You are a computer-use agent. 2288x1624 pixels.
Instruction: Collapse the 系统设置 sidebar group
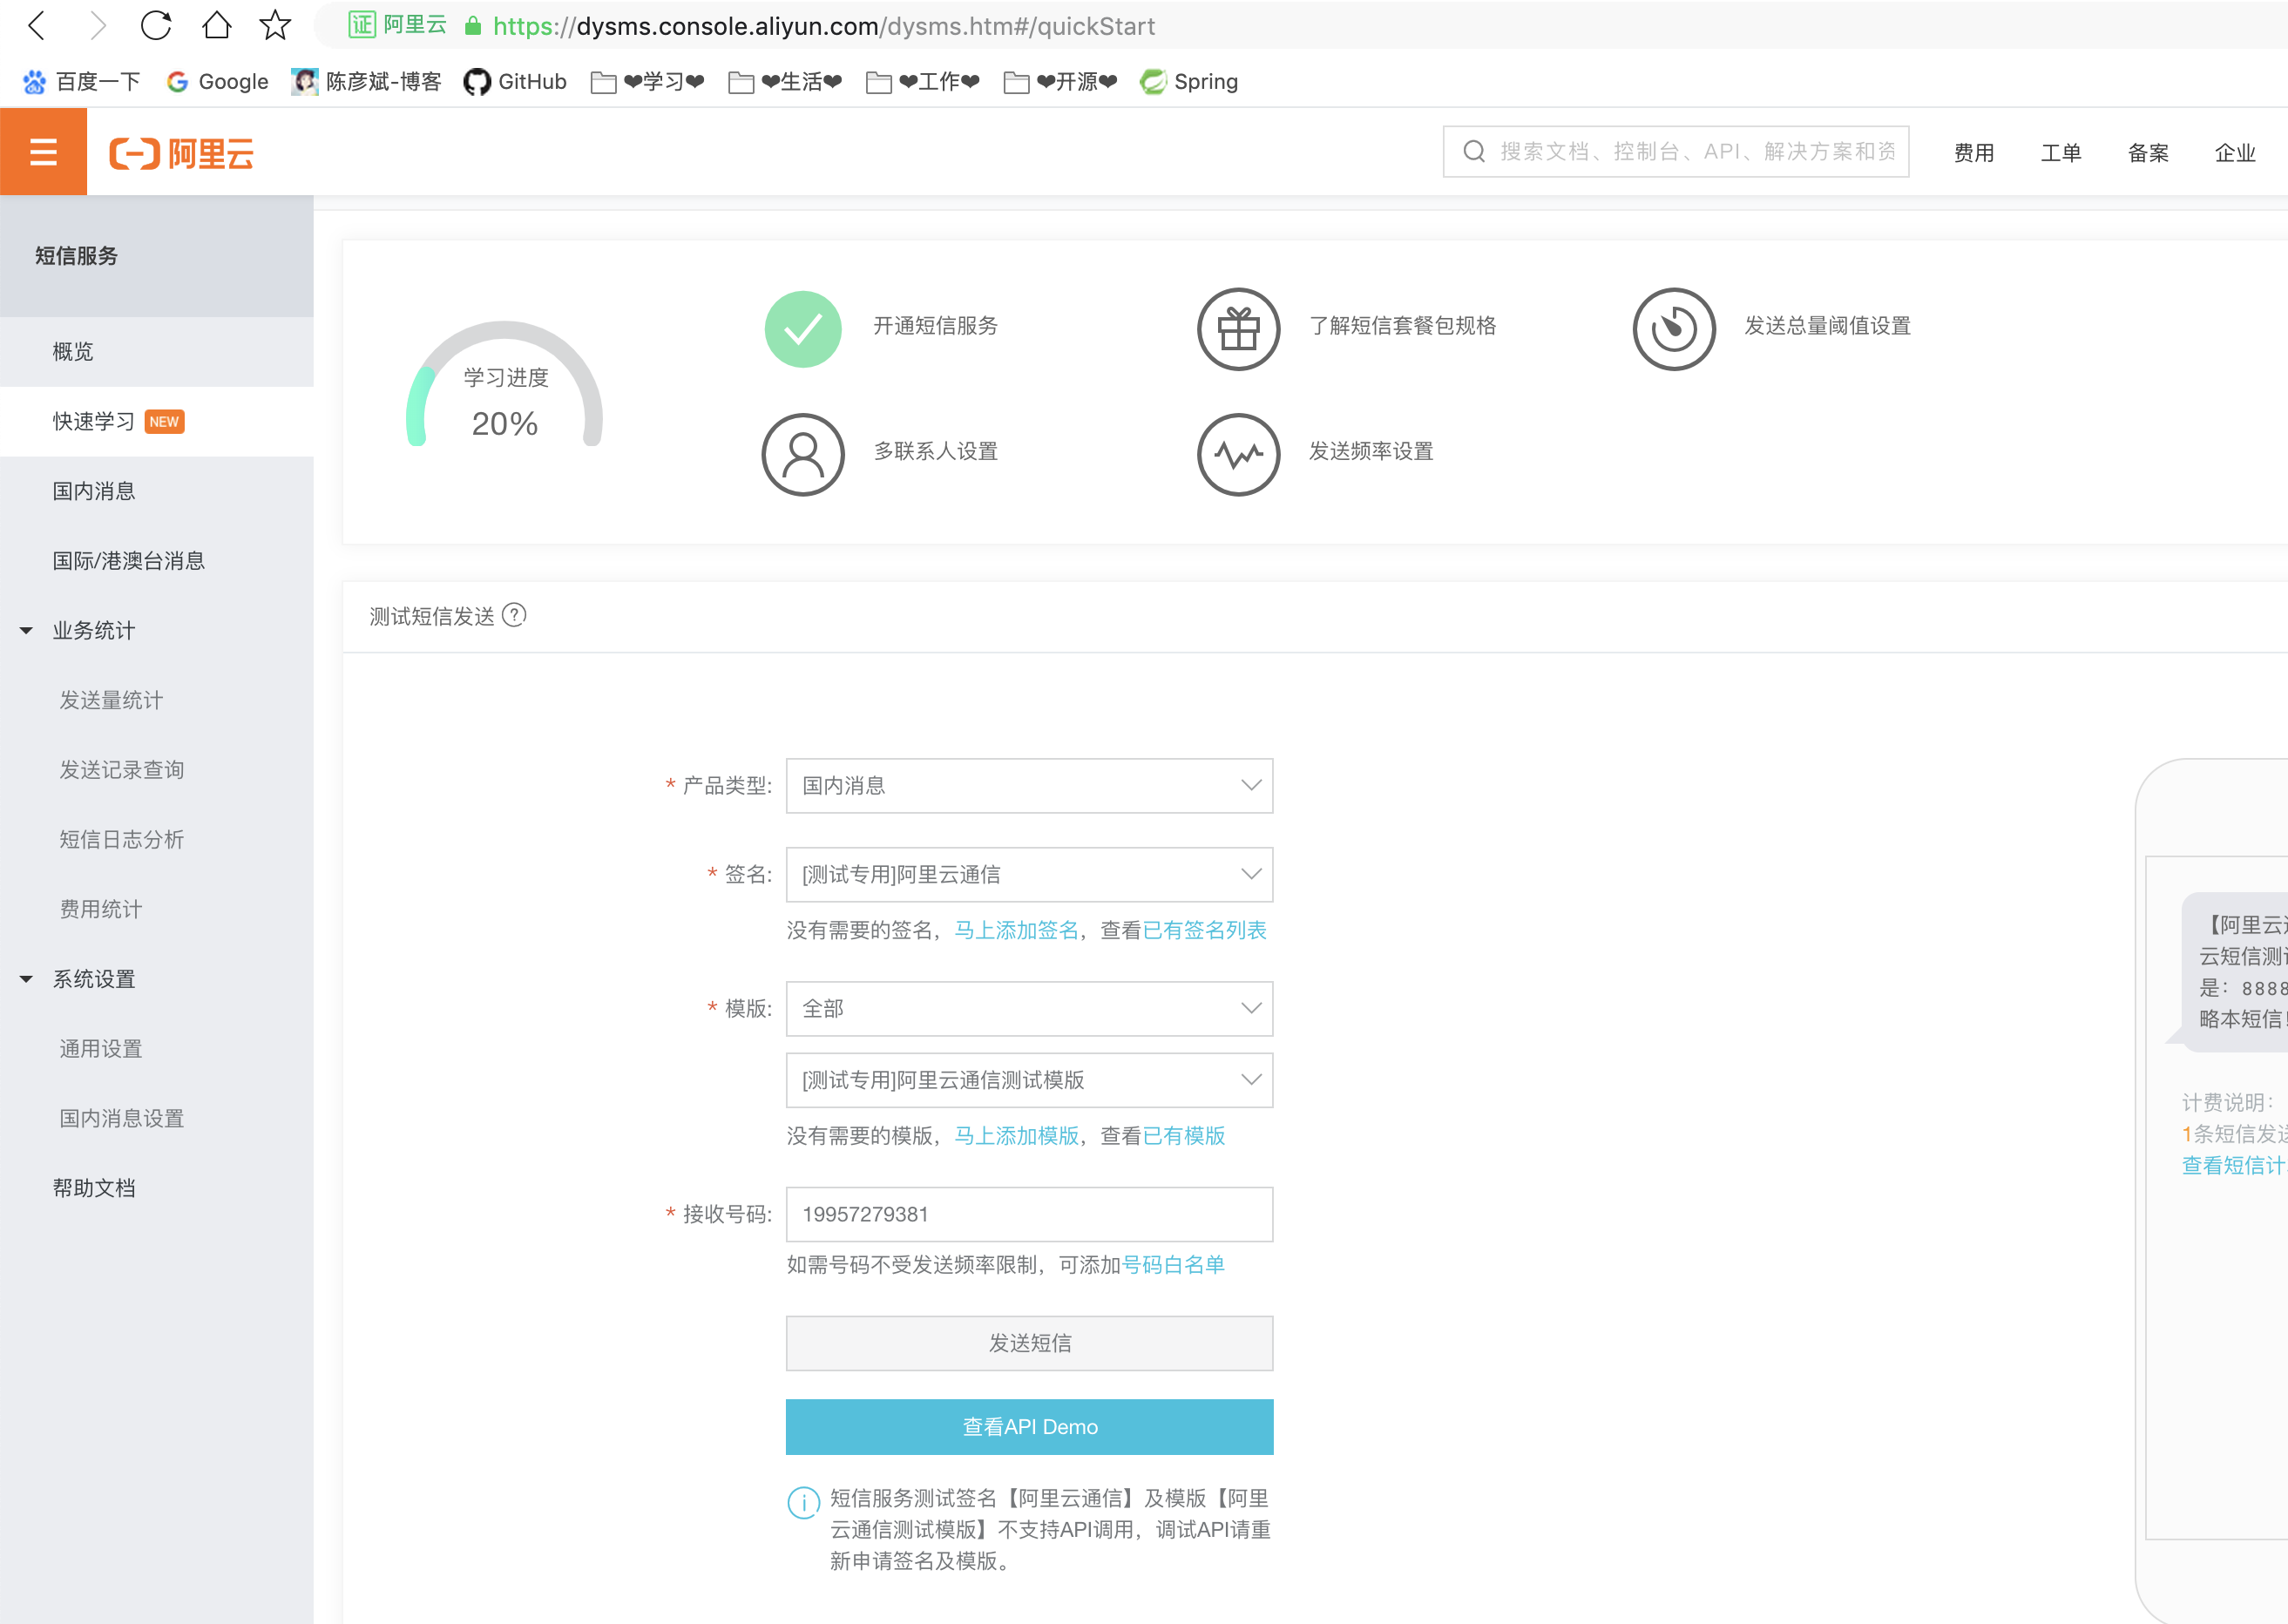(156, 979)
